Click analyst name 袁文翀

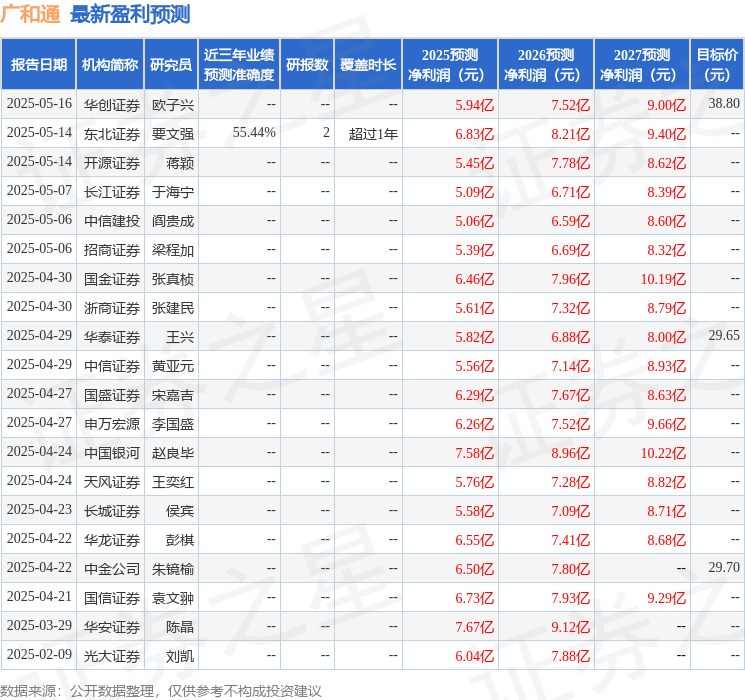tap(173, 598)
